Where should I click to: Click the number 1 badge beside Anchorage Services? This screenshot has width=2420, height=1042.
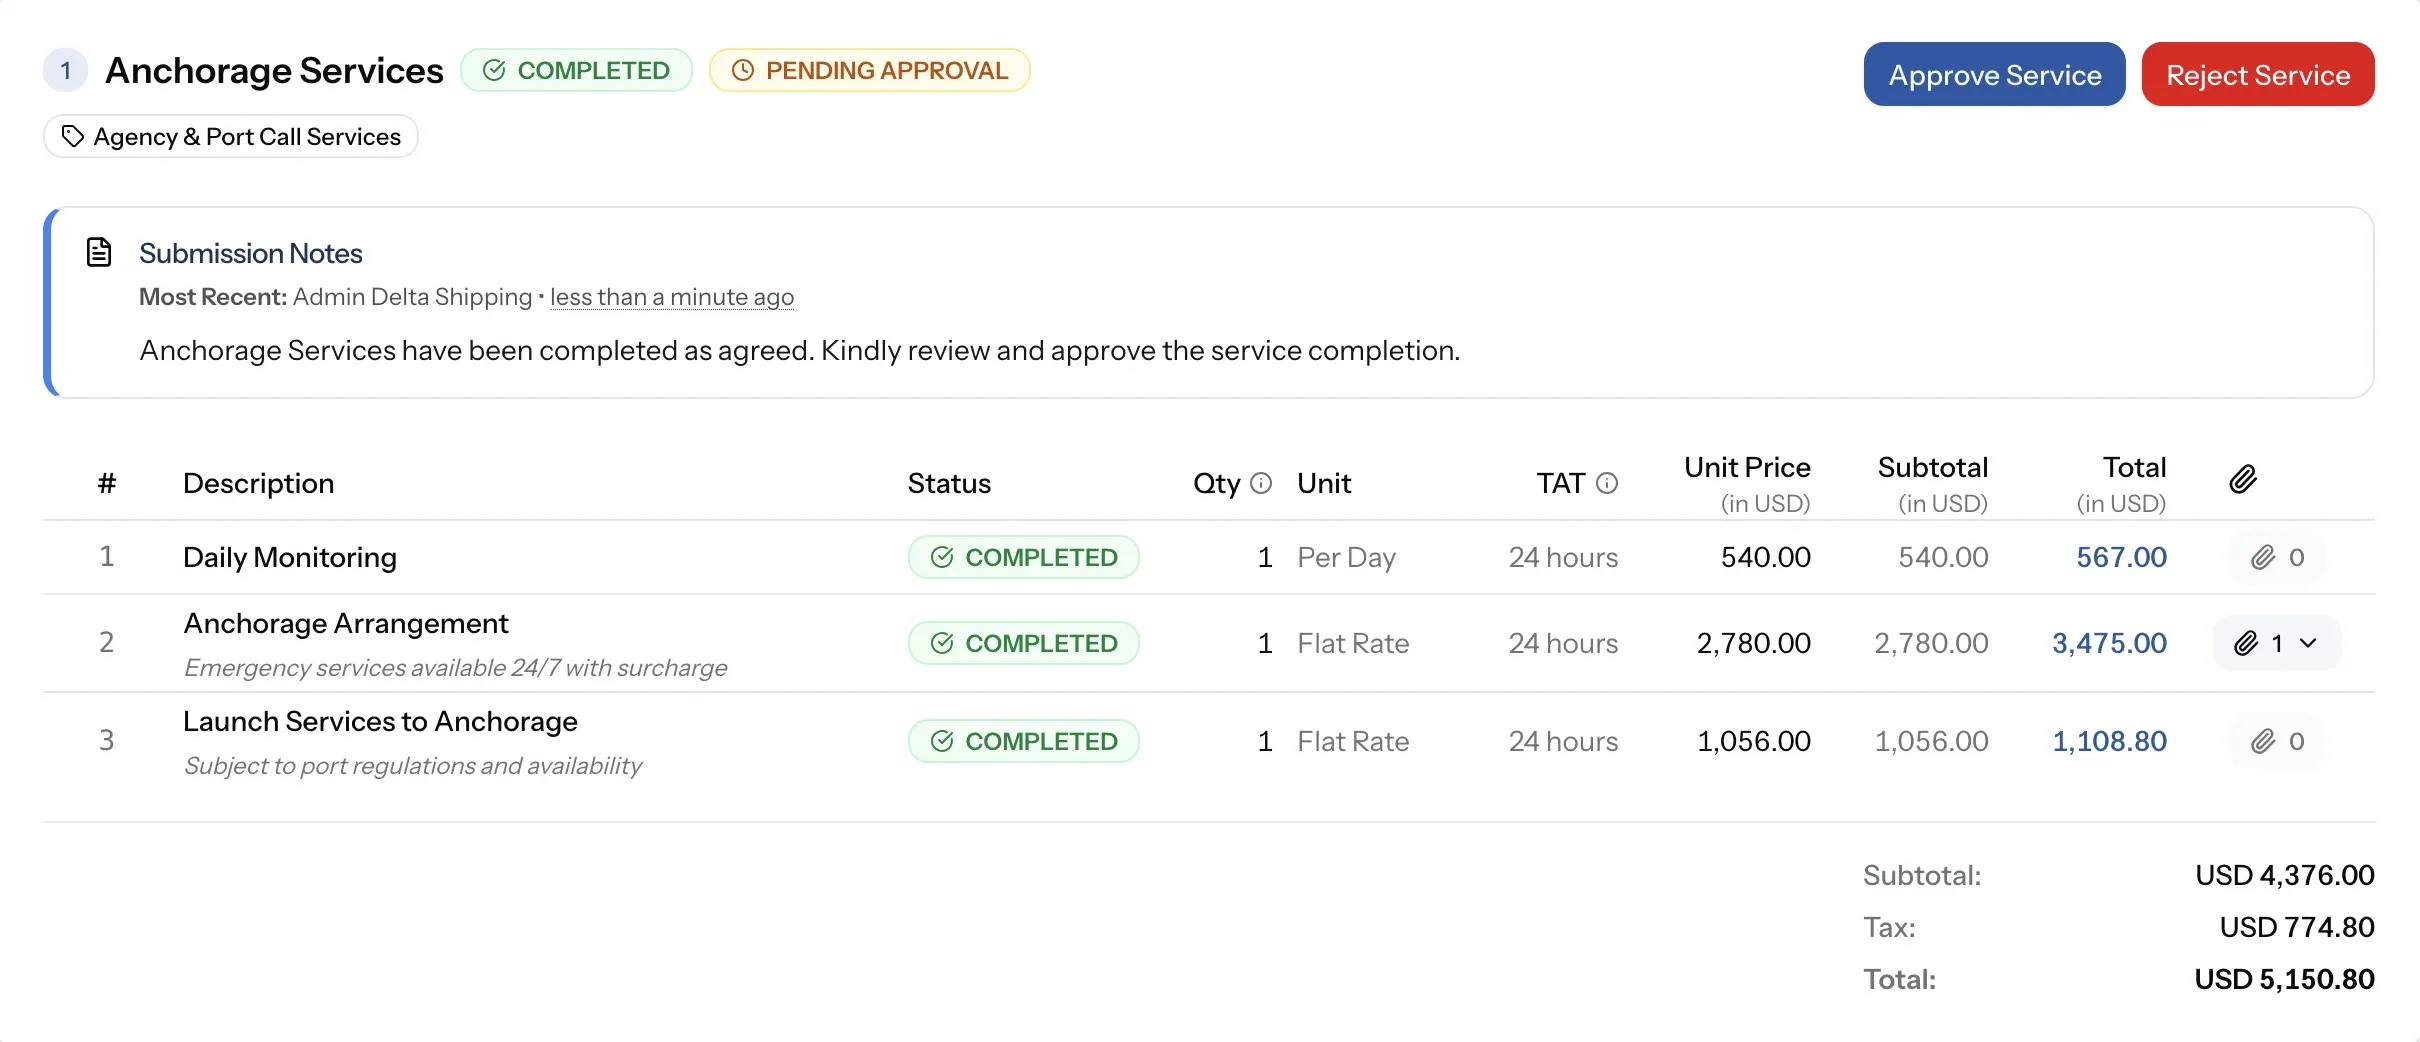click(x=66, y=70)
